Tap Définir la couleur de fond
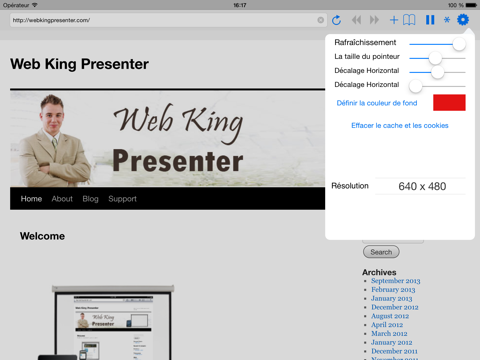Viewport: 480px width, 360px height. click(x=377, y=103)
